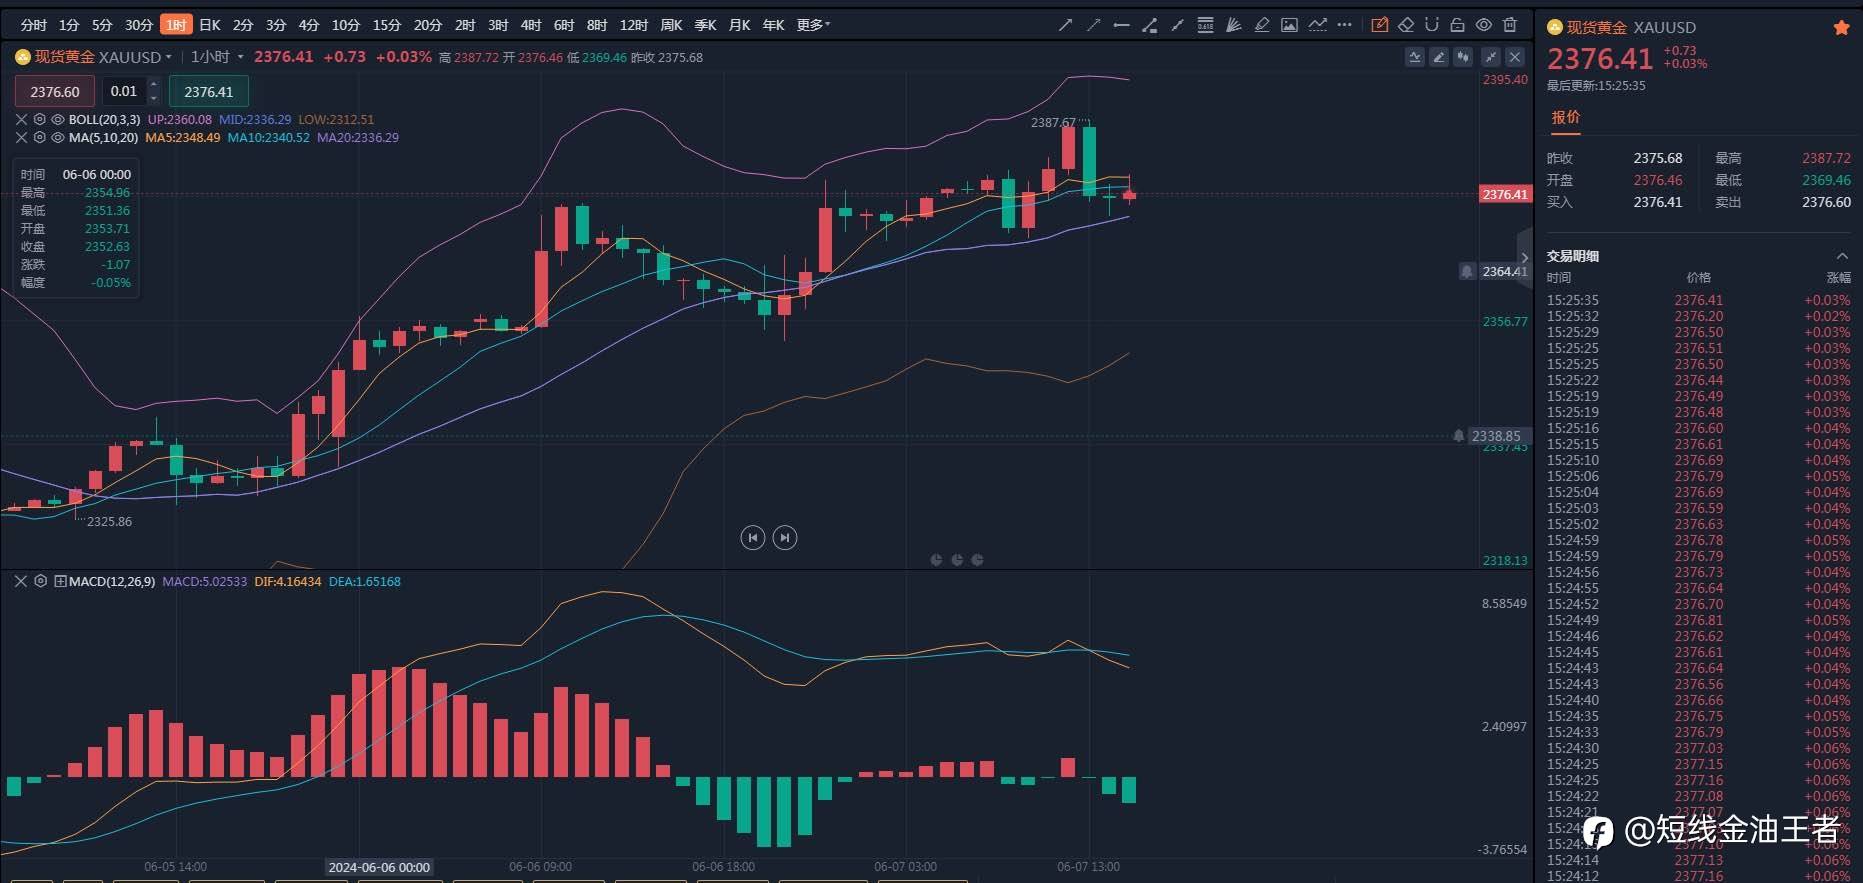The image size is (1863, 883).
Task: Select the eraser tool in drawing toolbar
Action: (1406, 25)
